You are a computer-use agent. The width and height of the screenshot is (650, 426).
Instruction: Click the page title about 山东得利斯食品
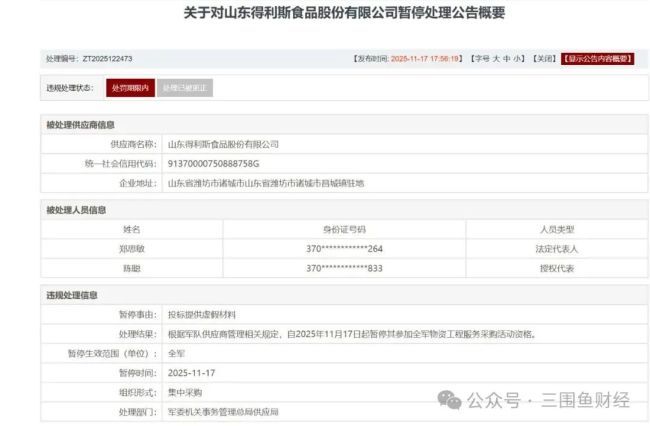pos(344,12)
